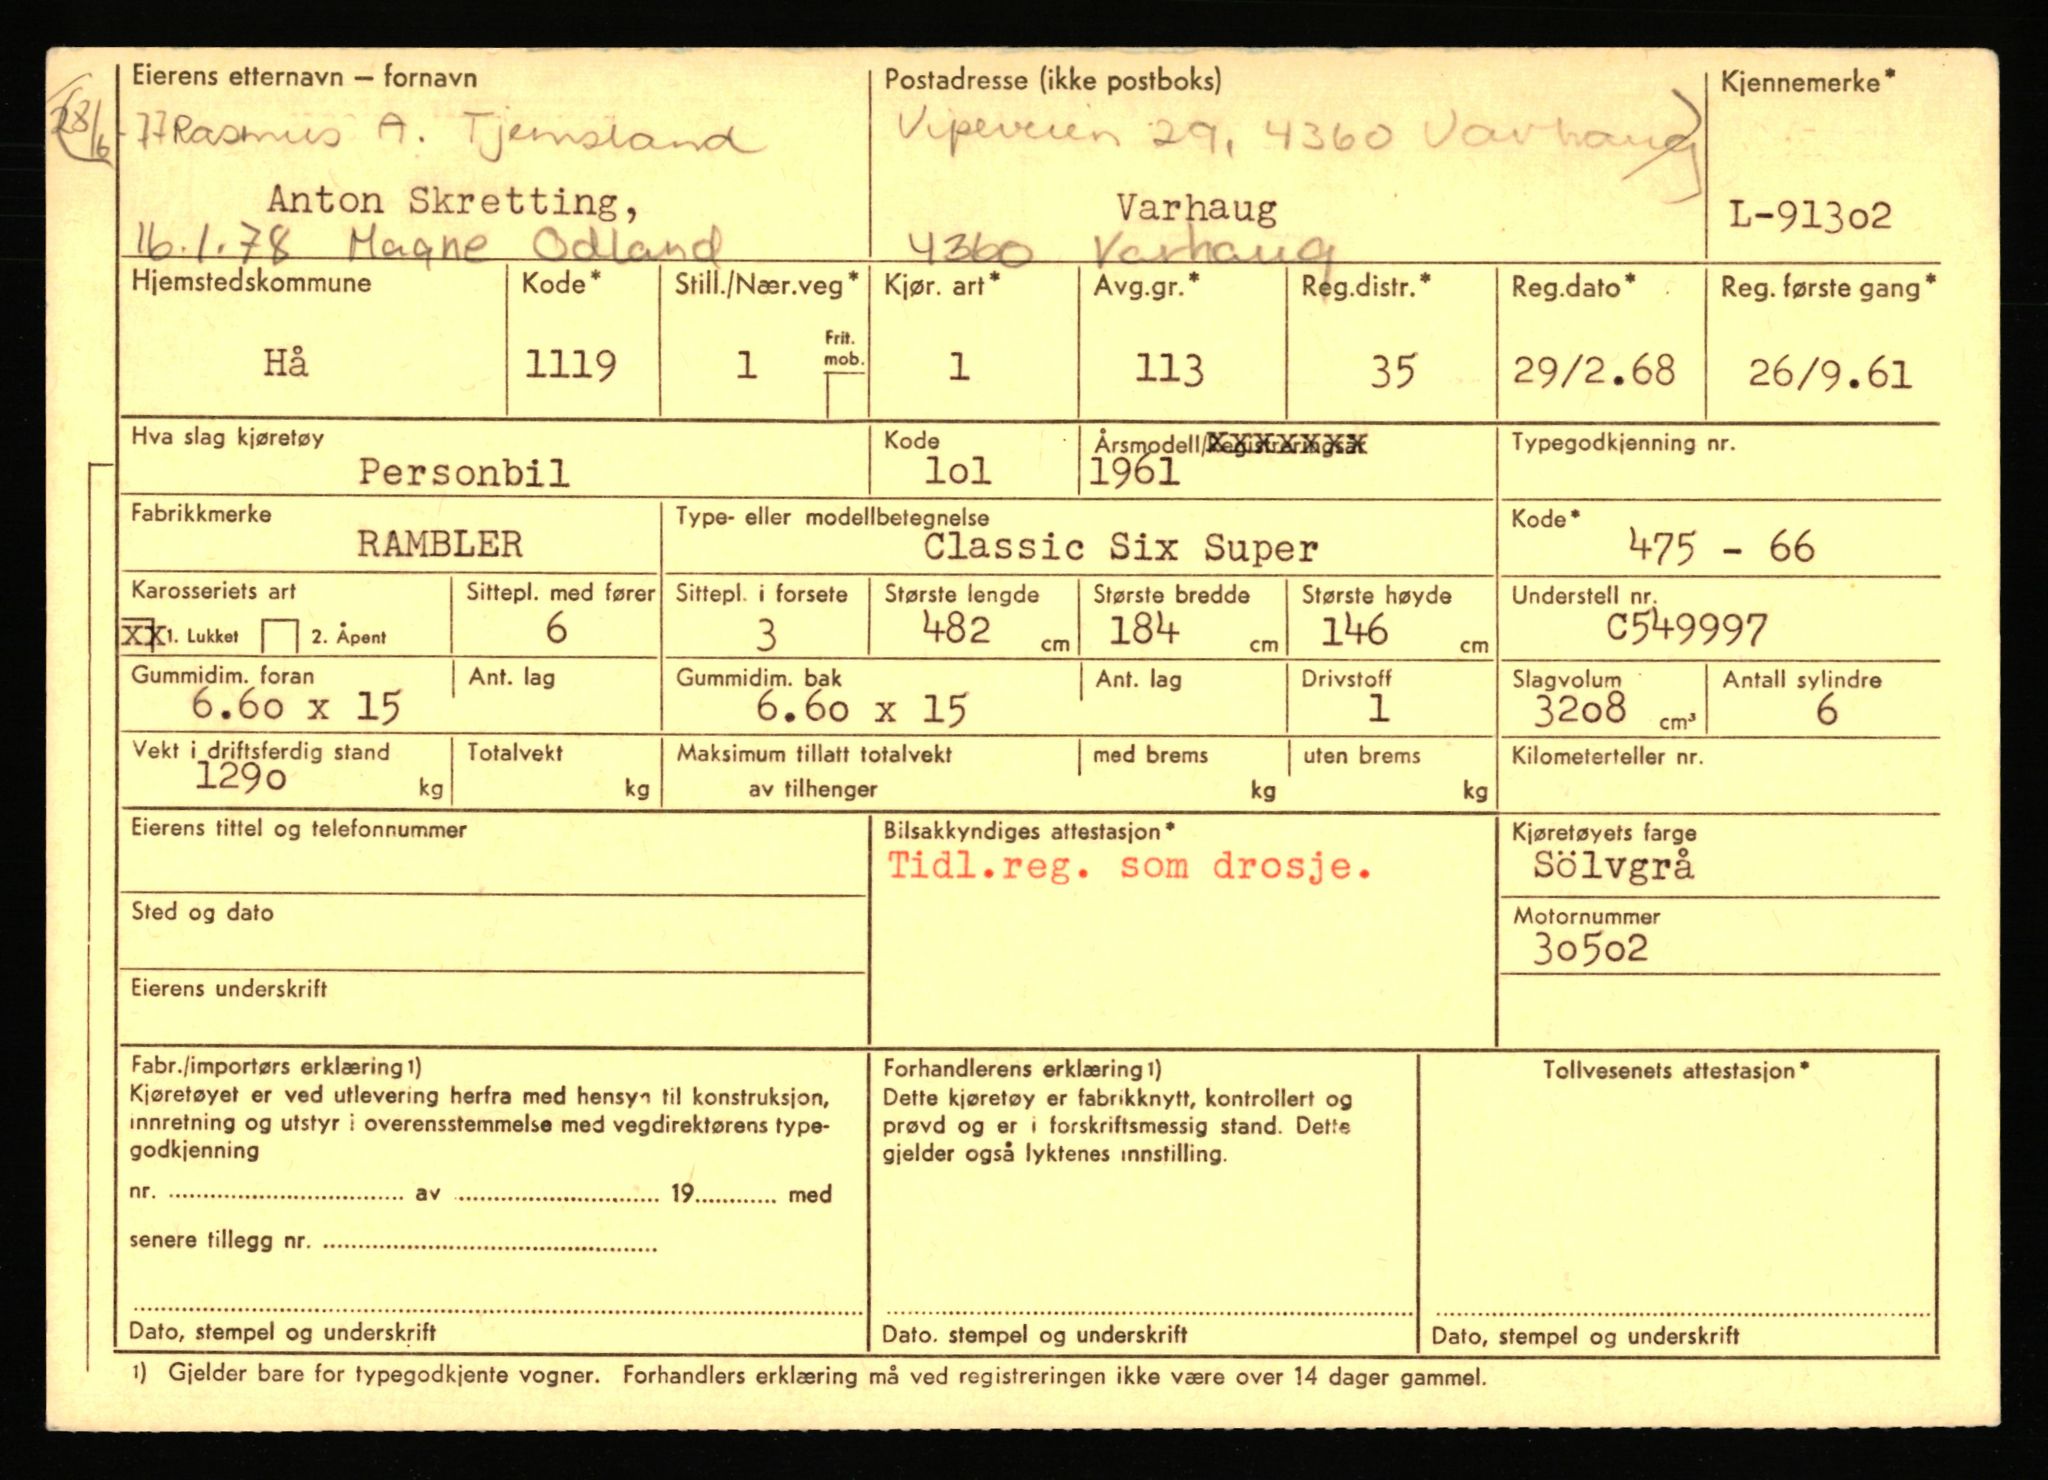Click the 'Eierens underskrift' signature field
The image size is (2048, 1480).
[x=494, y=1010]
